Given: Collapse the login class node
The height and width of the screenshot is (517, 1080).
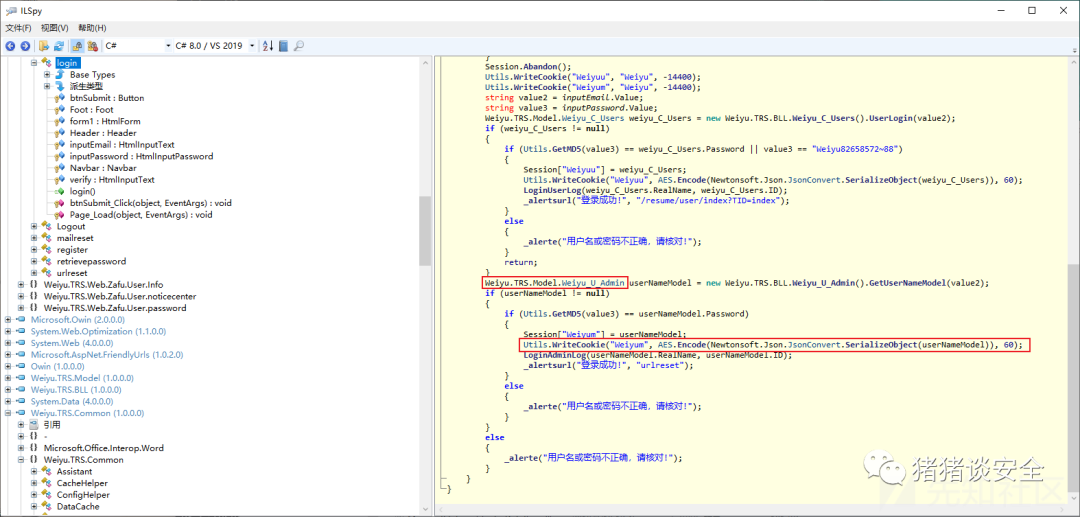Looking at the screenshot, I should [34, 63].
